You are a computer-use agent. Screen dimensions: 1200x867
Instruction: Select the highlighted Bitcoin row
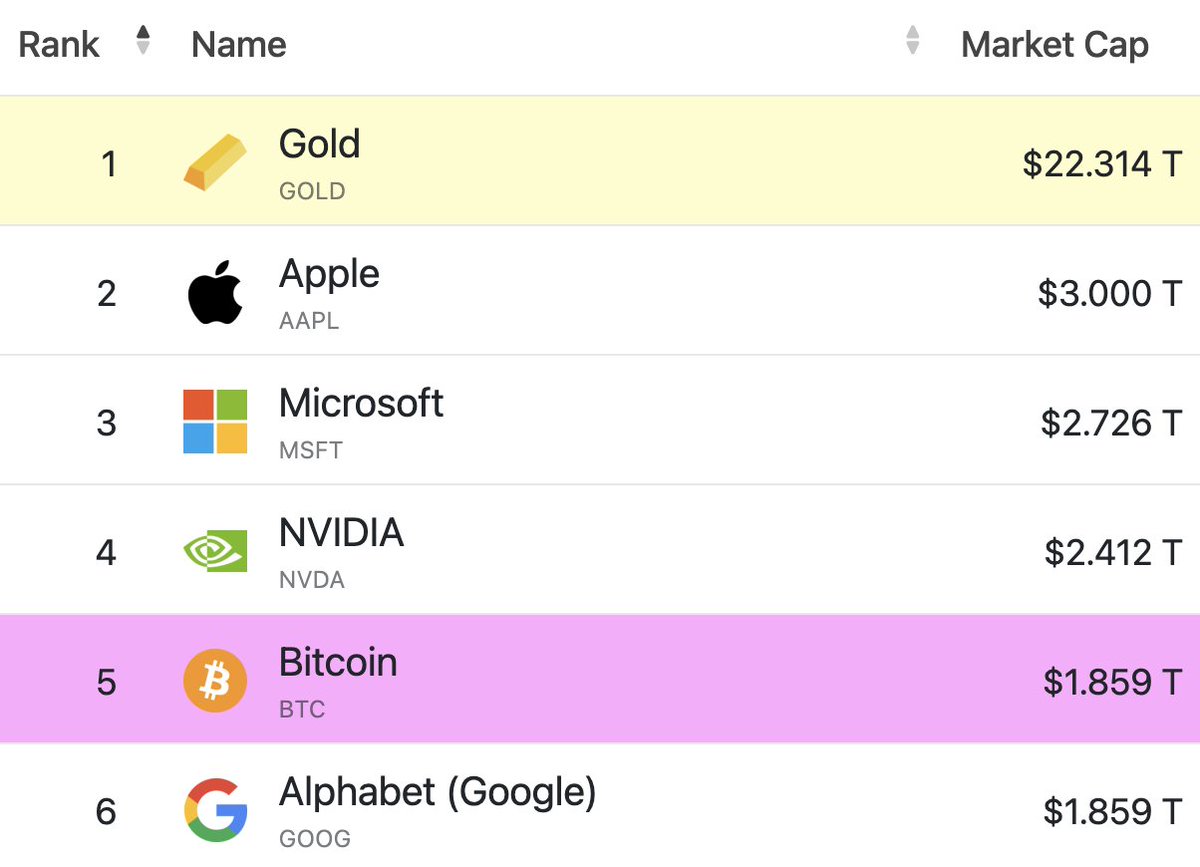[600, 680]
